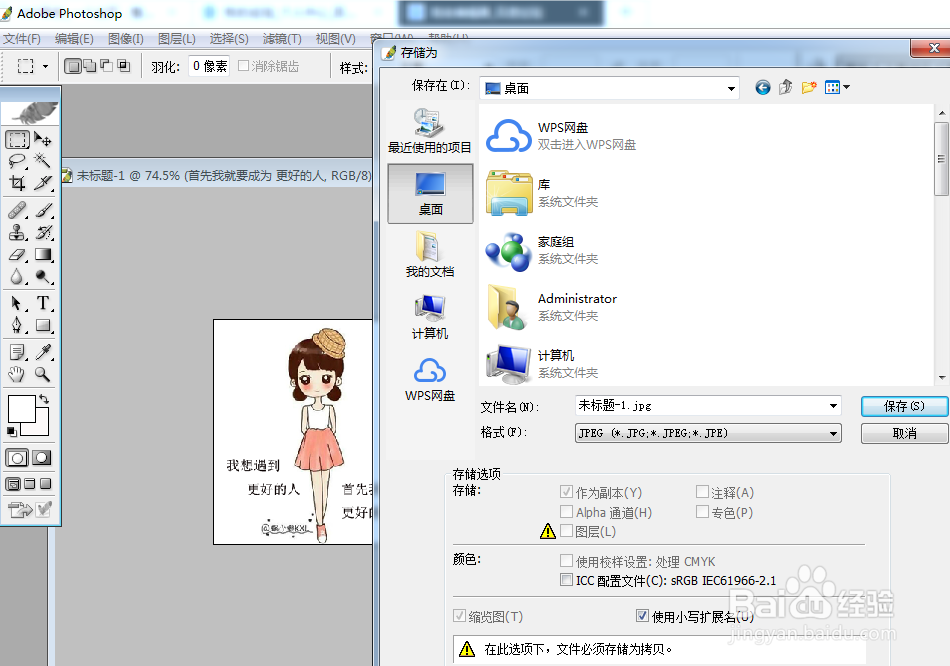Switch to Quick Mask mode
The width and height of the screenshot is (950, 666).
point(42,458)
